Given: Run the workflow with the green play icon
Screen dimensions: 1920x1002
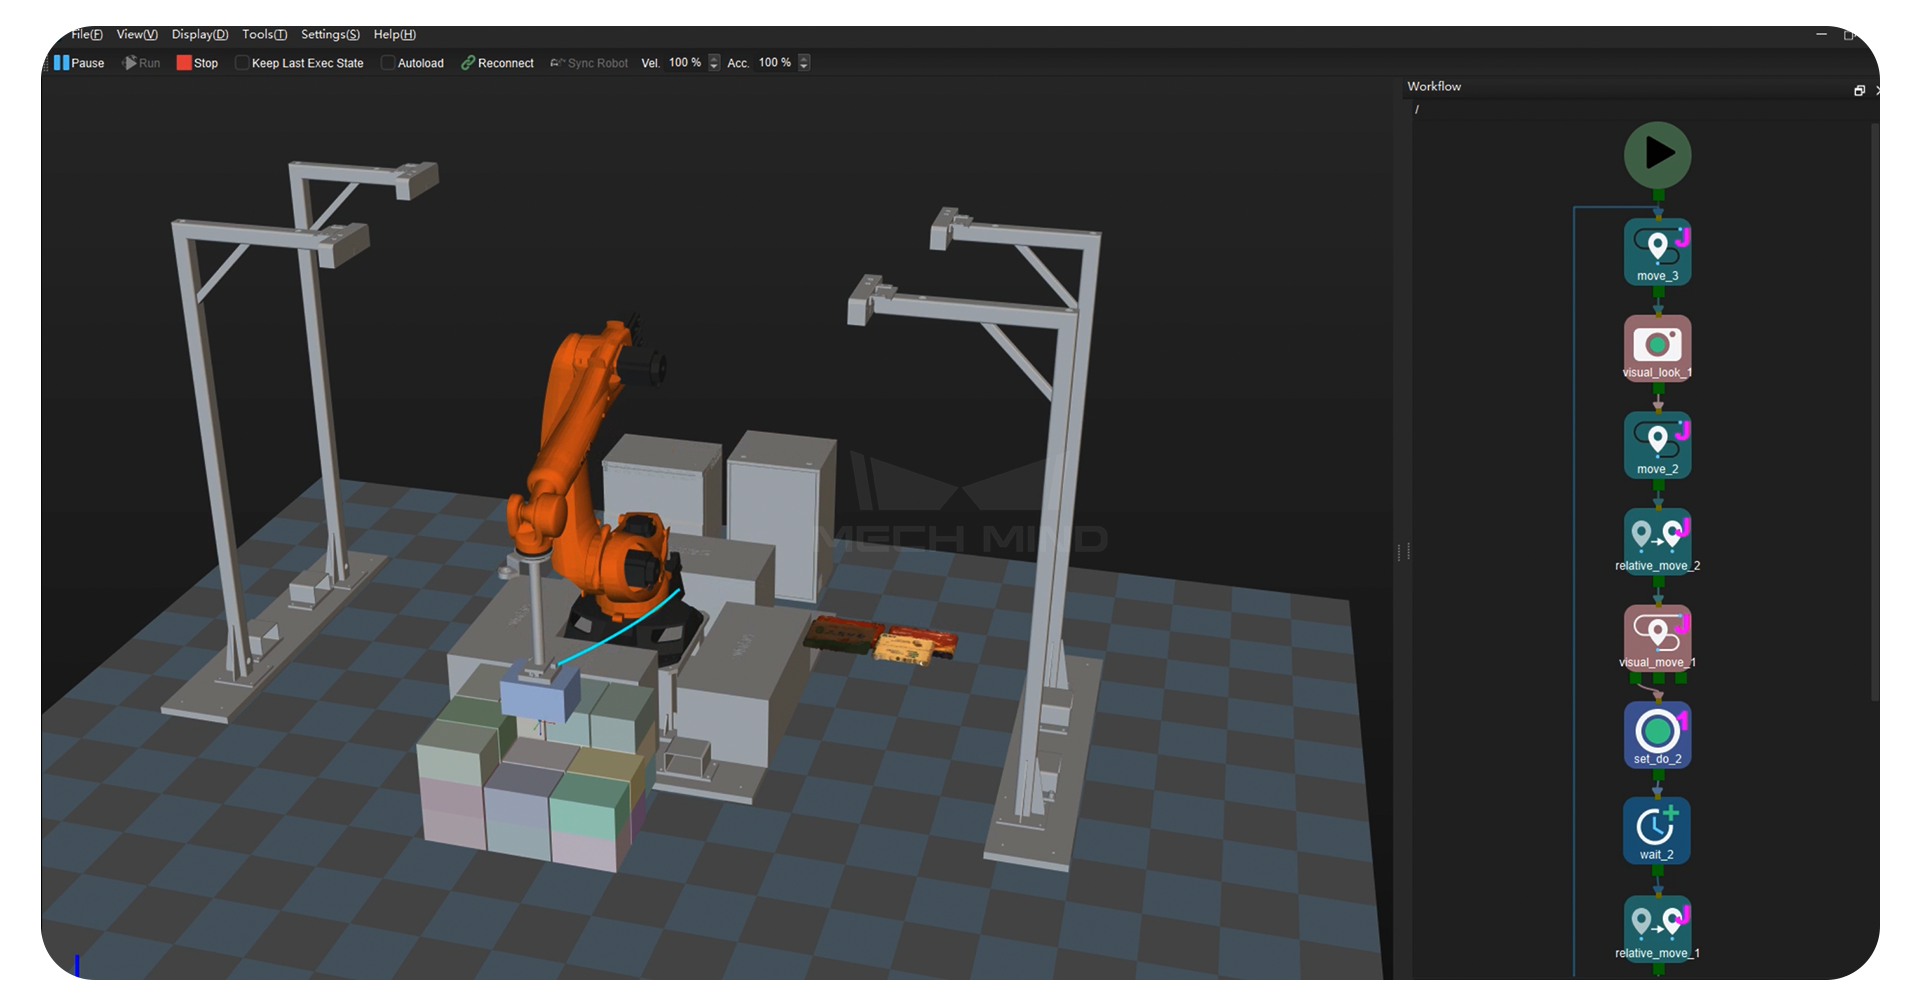Looking at the screenshot, I should [x=1657, y=153].
